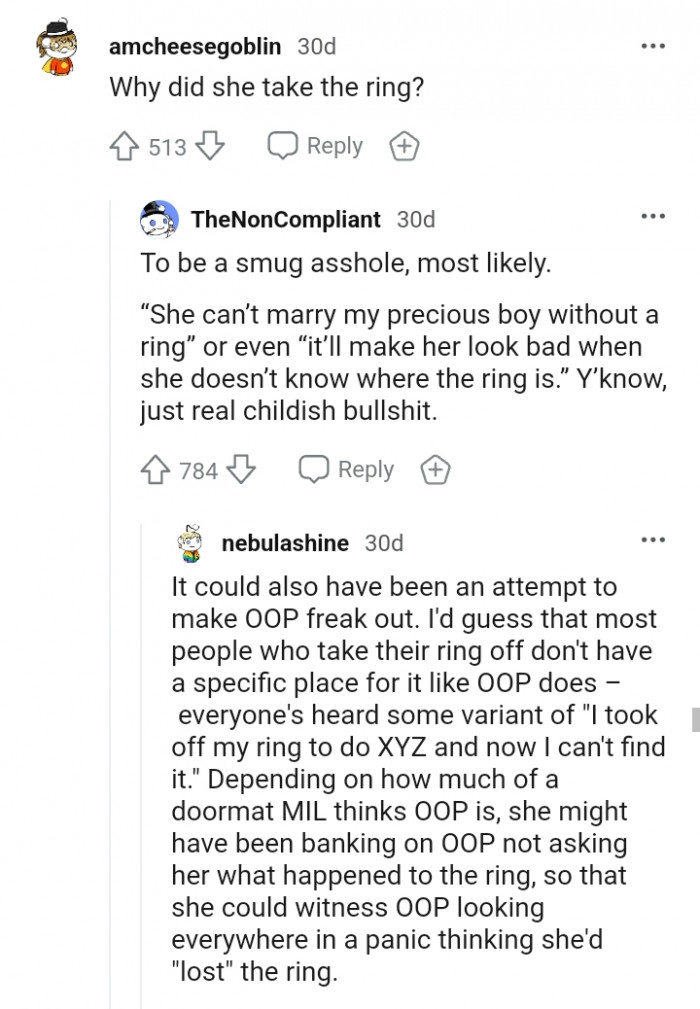Open nebulashine's profile
Screen dimensions: 700x1009
point(285,543)
